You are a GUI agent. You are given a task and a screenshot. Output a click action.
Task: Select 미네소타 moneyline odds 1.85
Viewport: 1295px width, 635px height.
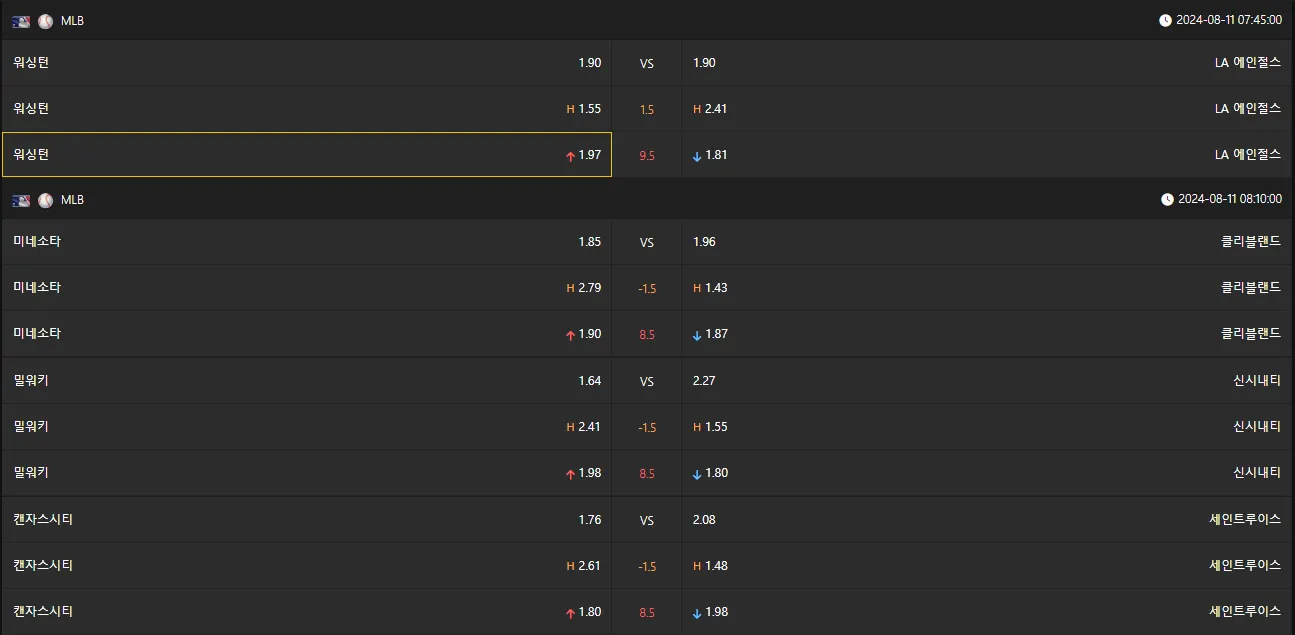pyautogui.click(x=307, y=242)
